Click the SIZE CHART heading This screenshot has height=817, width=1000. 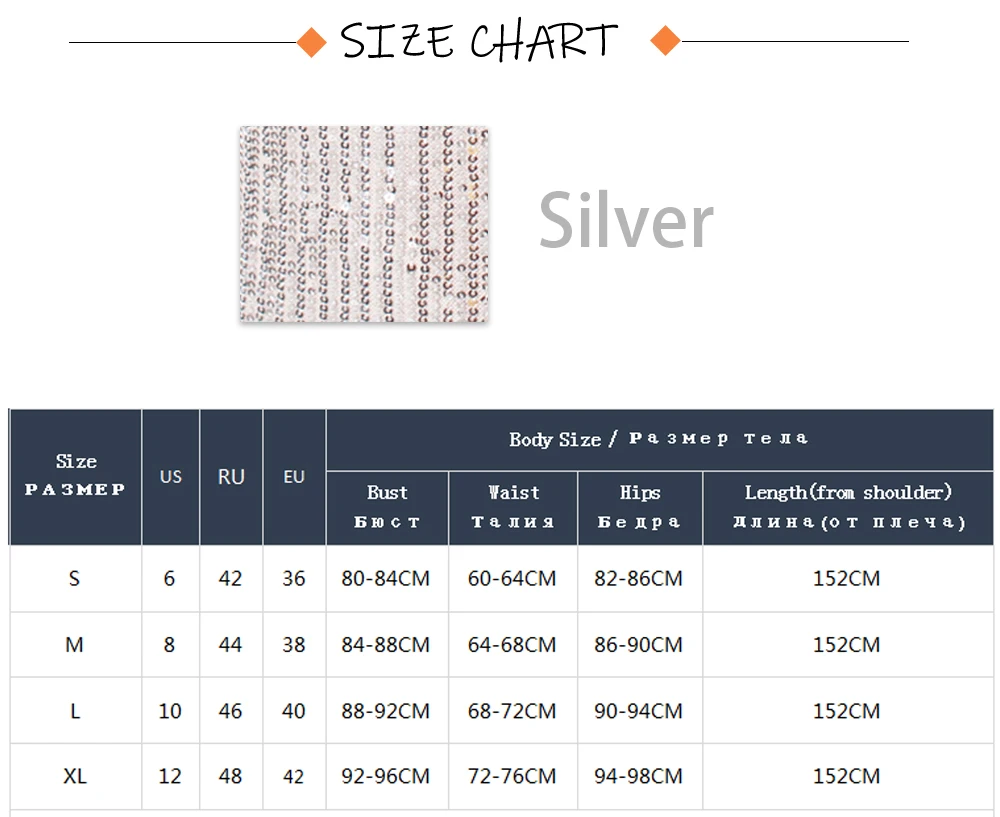click(479, 41)
